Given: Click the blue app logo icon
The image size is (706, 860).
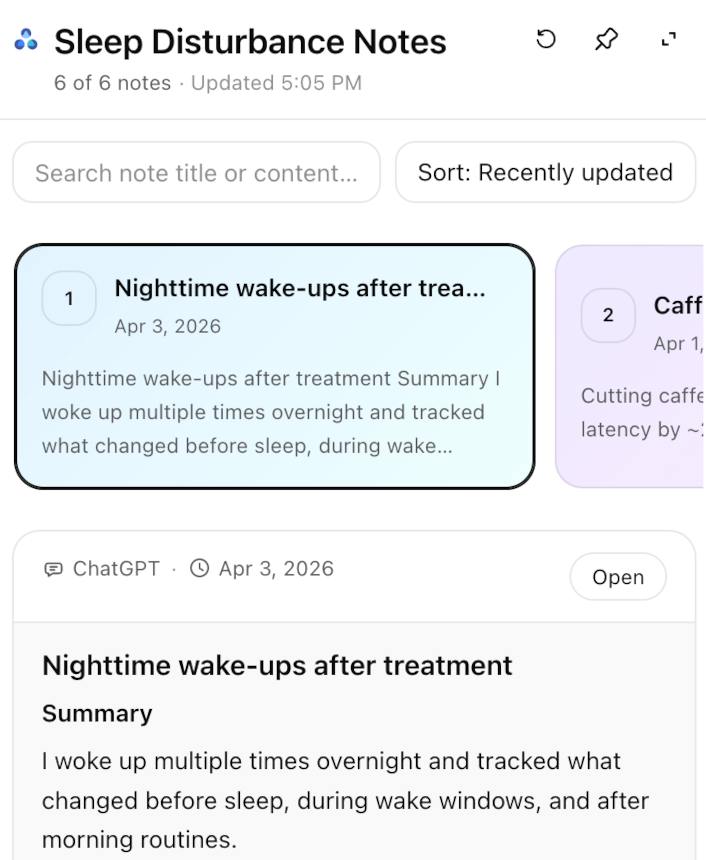Looking at the screenshot, I should 26,41.
